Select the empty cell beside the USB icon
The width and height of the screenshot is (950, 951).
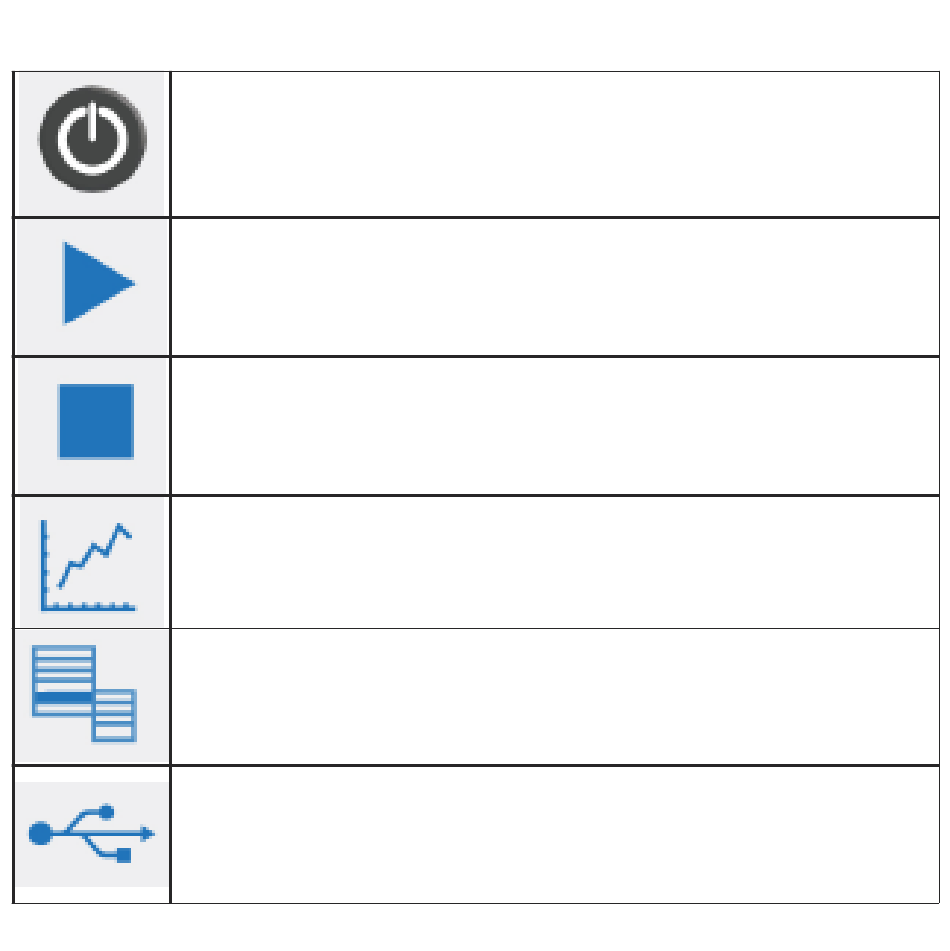coord(555,835)
